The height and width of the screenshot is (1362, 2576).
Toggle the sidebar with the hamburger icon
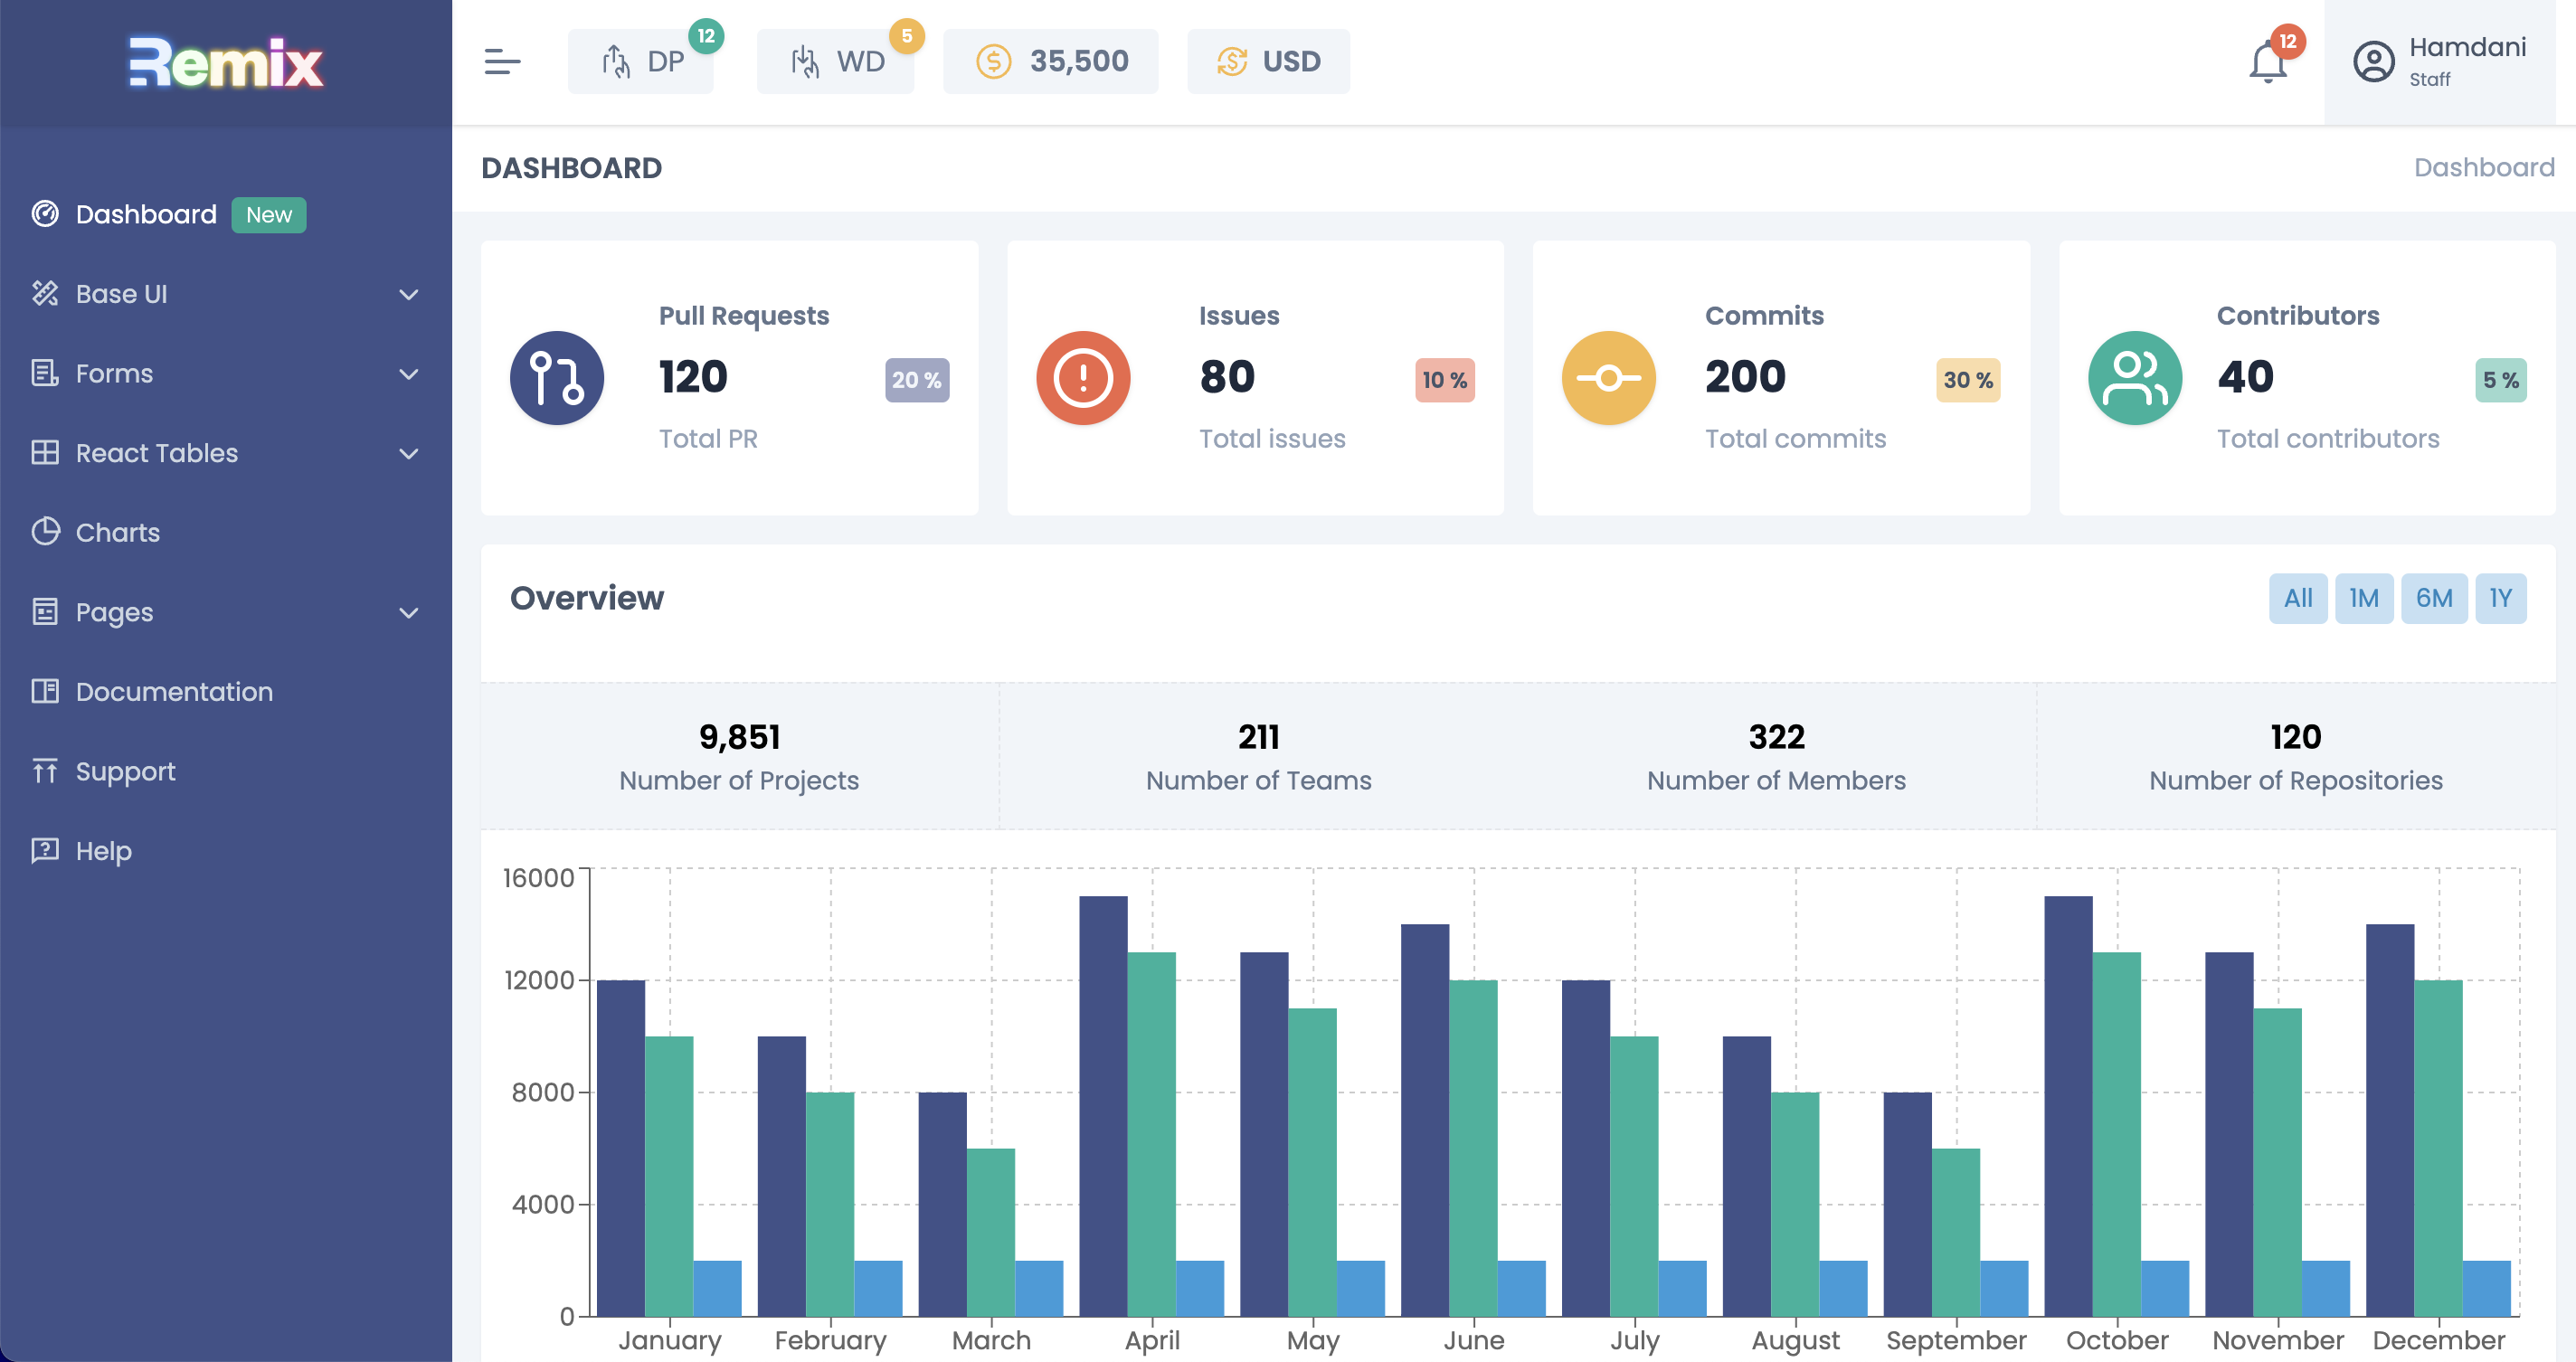pyautogui.click(x=502, y=62)
